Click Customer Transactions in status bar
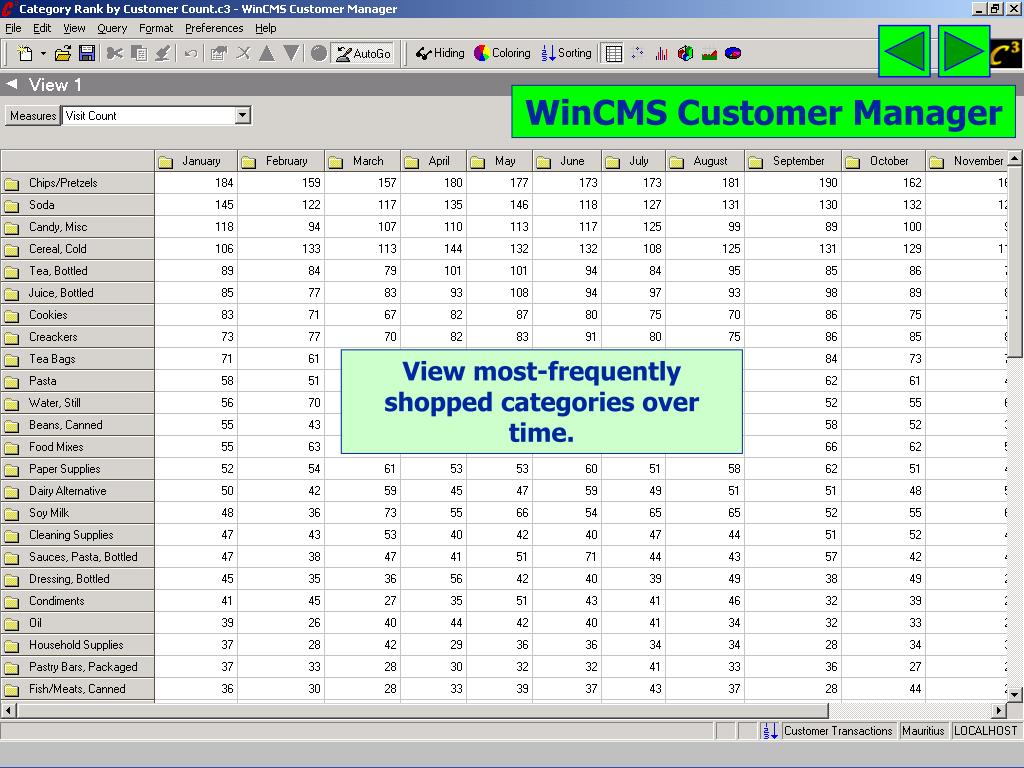1024x768 pixels. [x=838, y=731]
